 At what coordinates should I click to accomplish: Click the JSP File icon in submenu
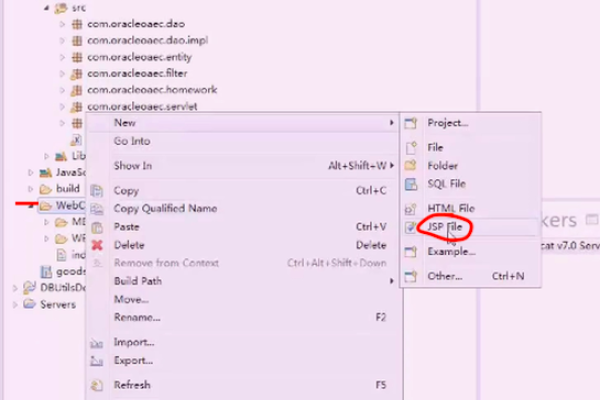[x=411, y=228]
